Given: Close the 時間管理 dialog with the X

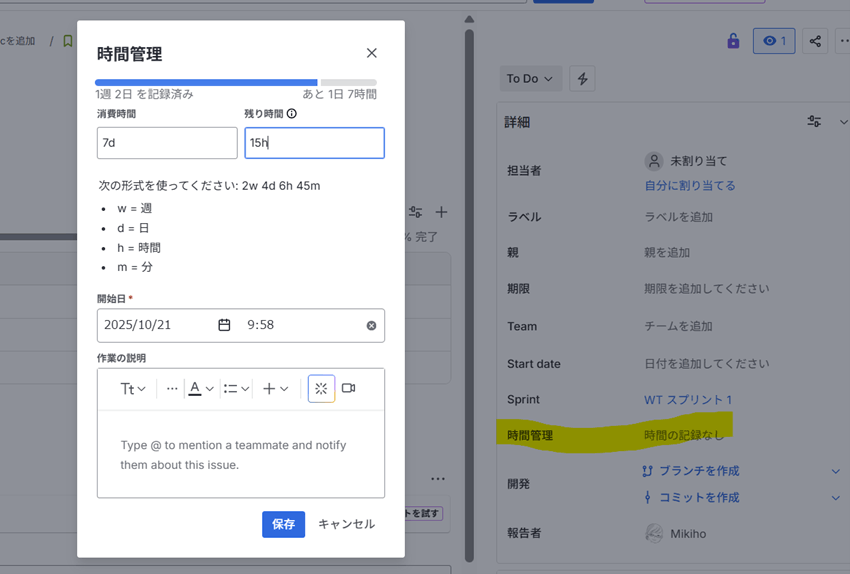Looking at the screenshot, I should (371, 53).
